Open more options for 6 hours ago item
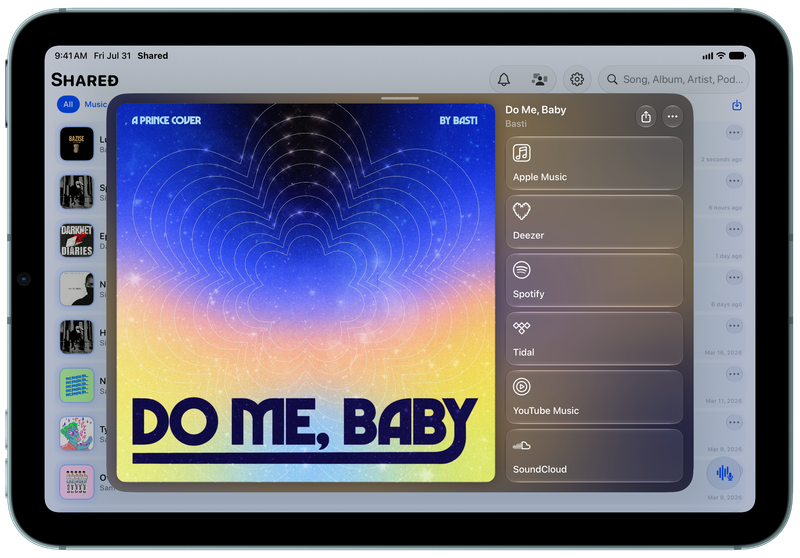Viewport: 800px width, 558px height. tap(734, 181)
